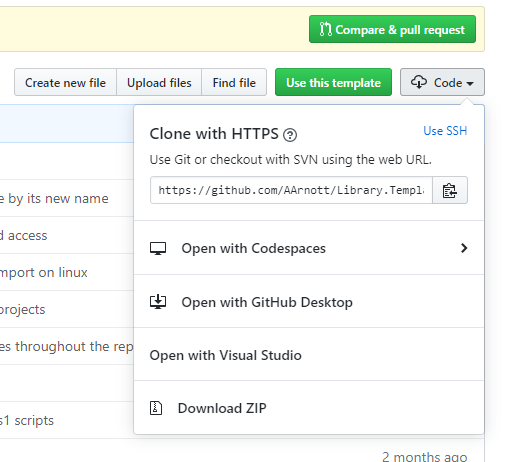Viewport: 526px width, 462px height.
Task: Click the cloud download icon on Code button
Action: [x=419, y=82]
